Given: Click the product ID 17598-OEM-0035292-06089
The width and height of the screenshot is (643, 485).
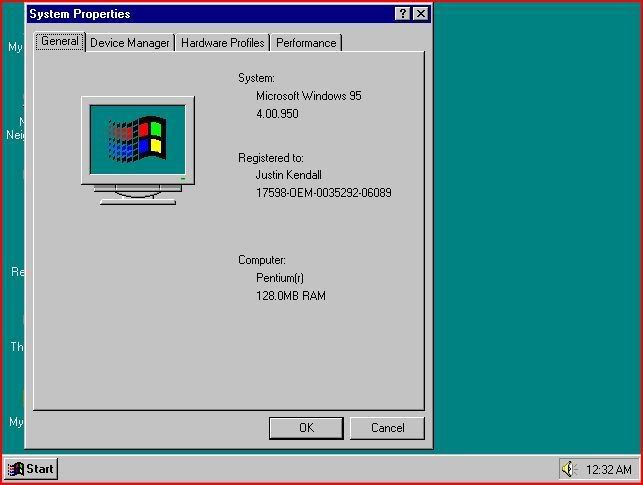Looking at the screenshot, I should click(x=324, y=193).
